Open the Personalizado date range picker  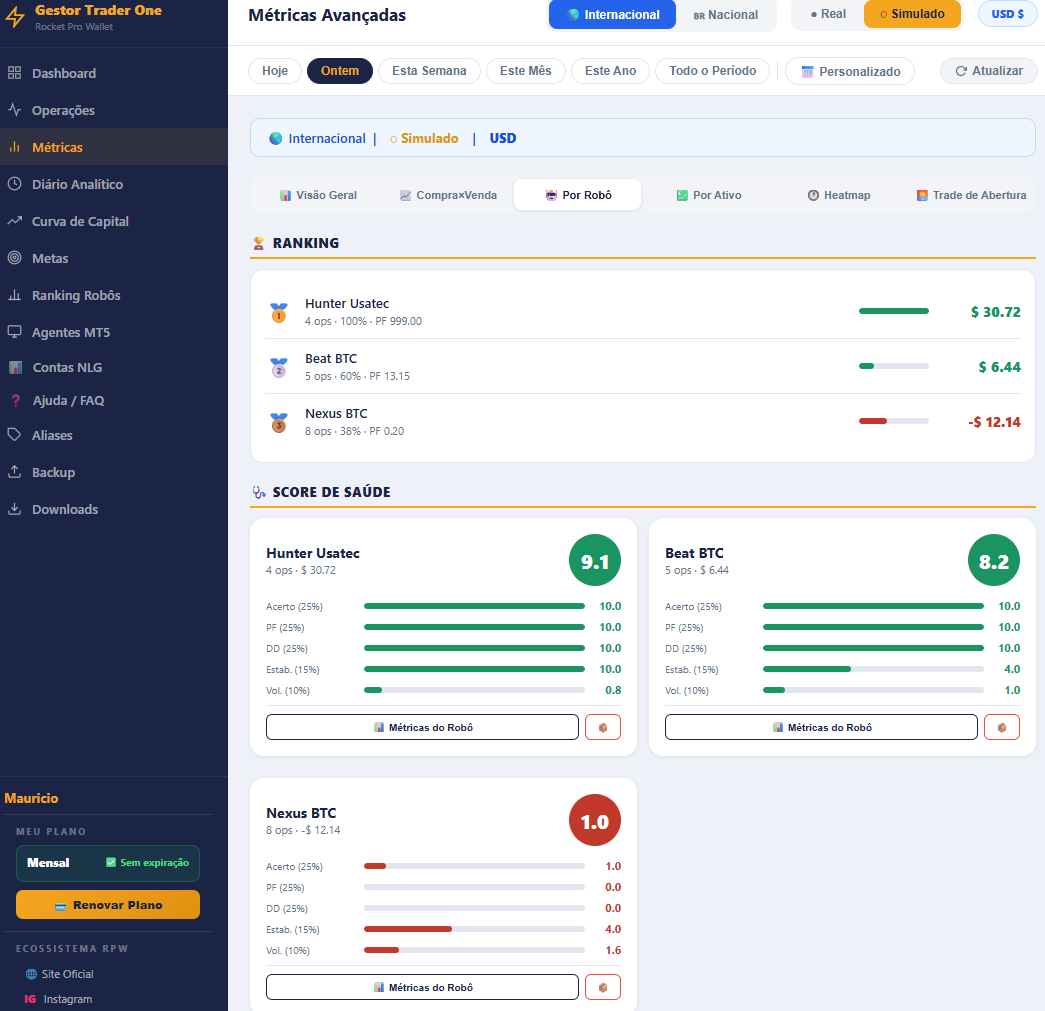[850, 71]
